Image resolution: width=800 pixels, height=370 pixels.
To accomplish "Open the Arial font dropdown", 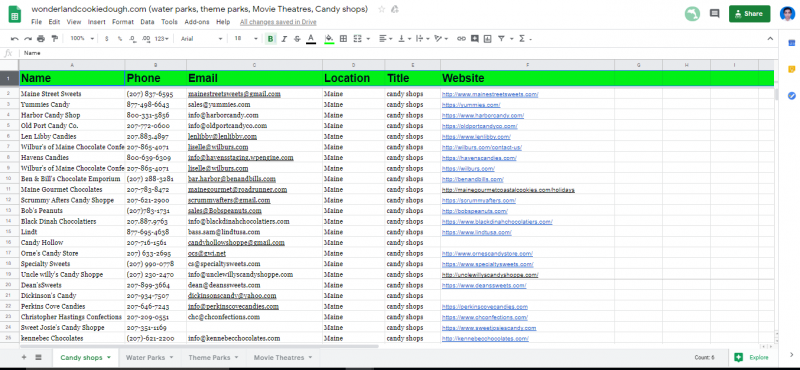I will click(202, 39).
